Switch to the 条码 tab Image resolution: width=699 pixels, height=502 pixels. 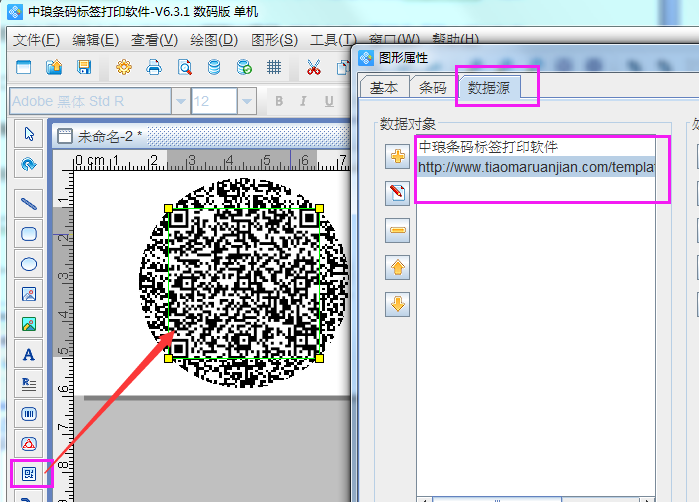tap(433, 87)
